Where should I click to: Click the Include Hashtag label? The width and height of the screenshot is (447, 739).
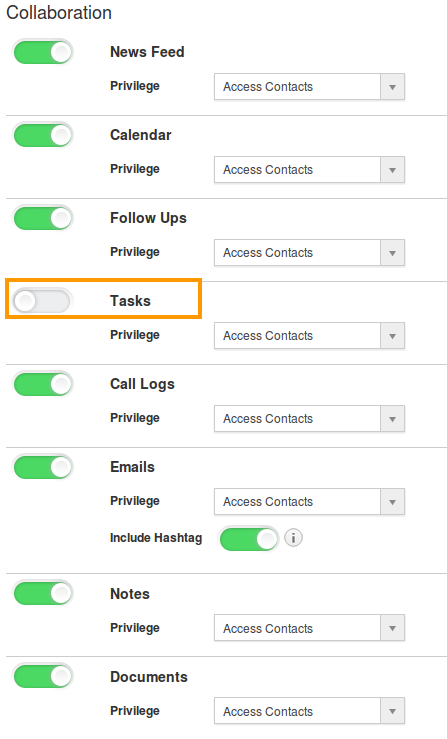pyautogui.click(x=156, y=538)
